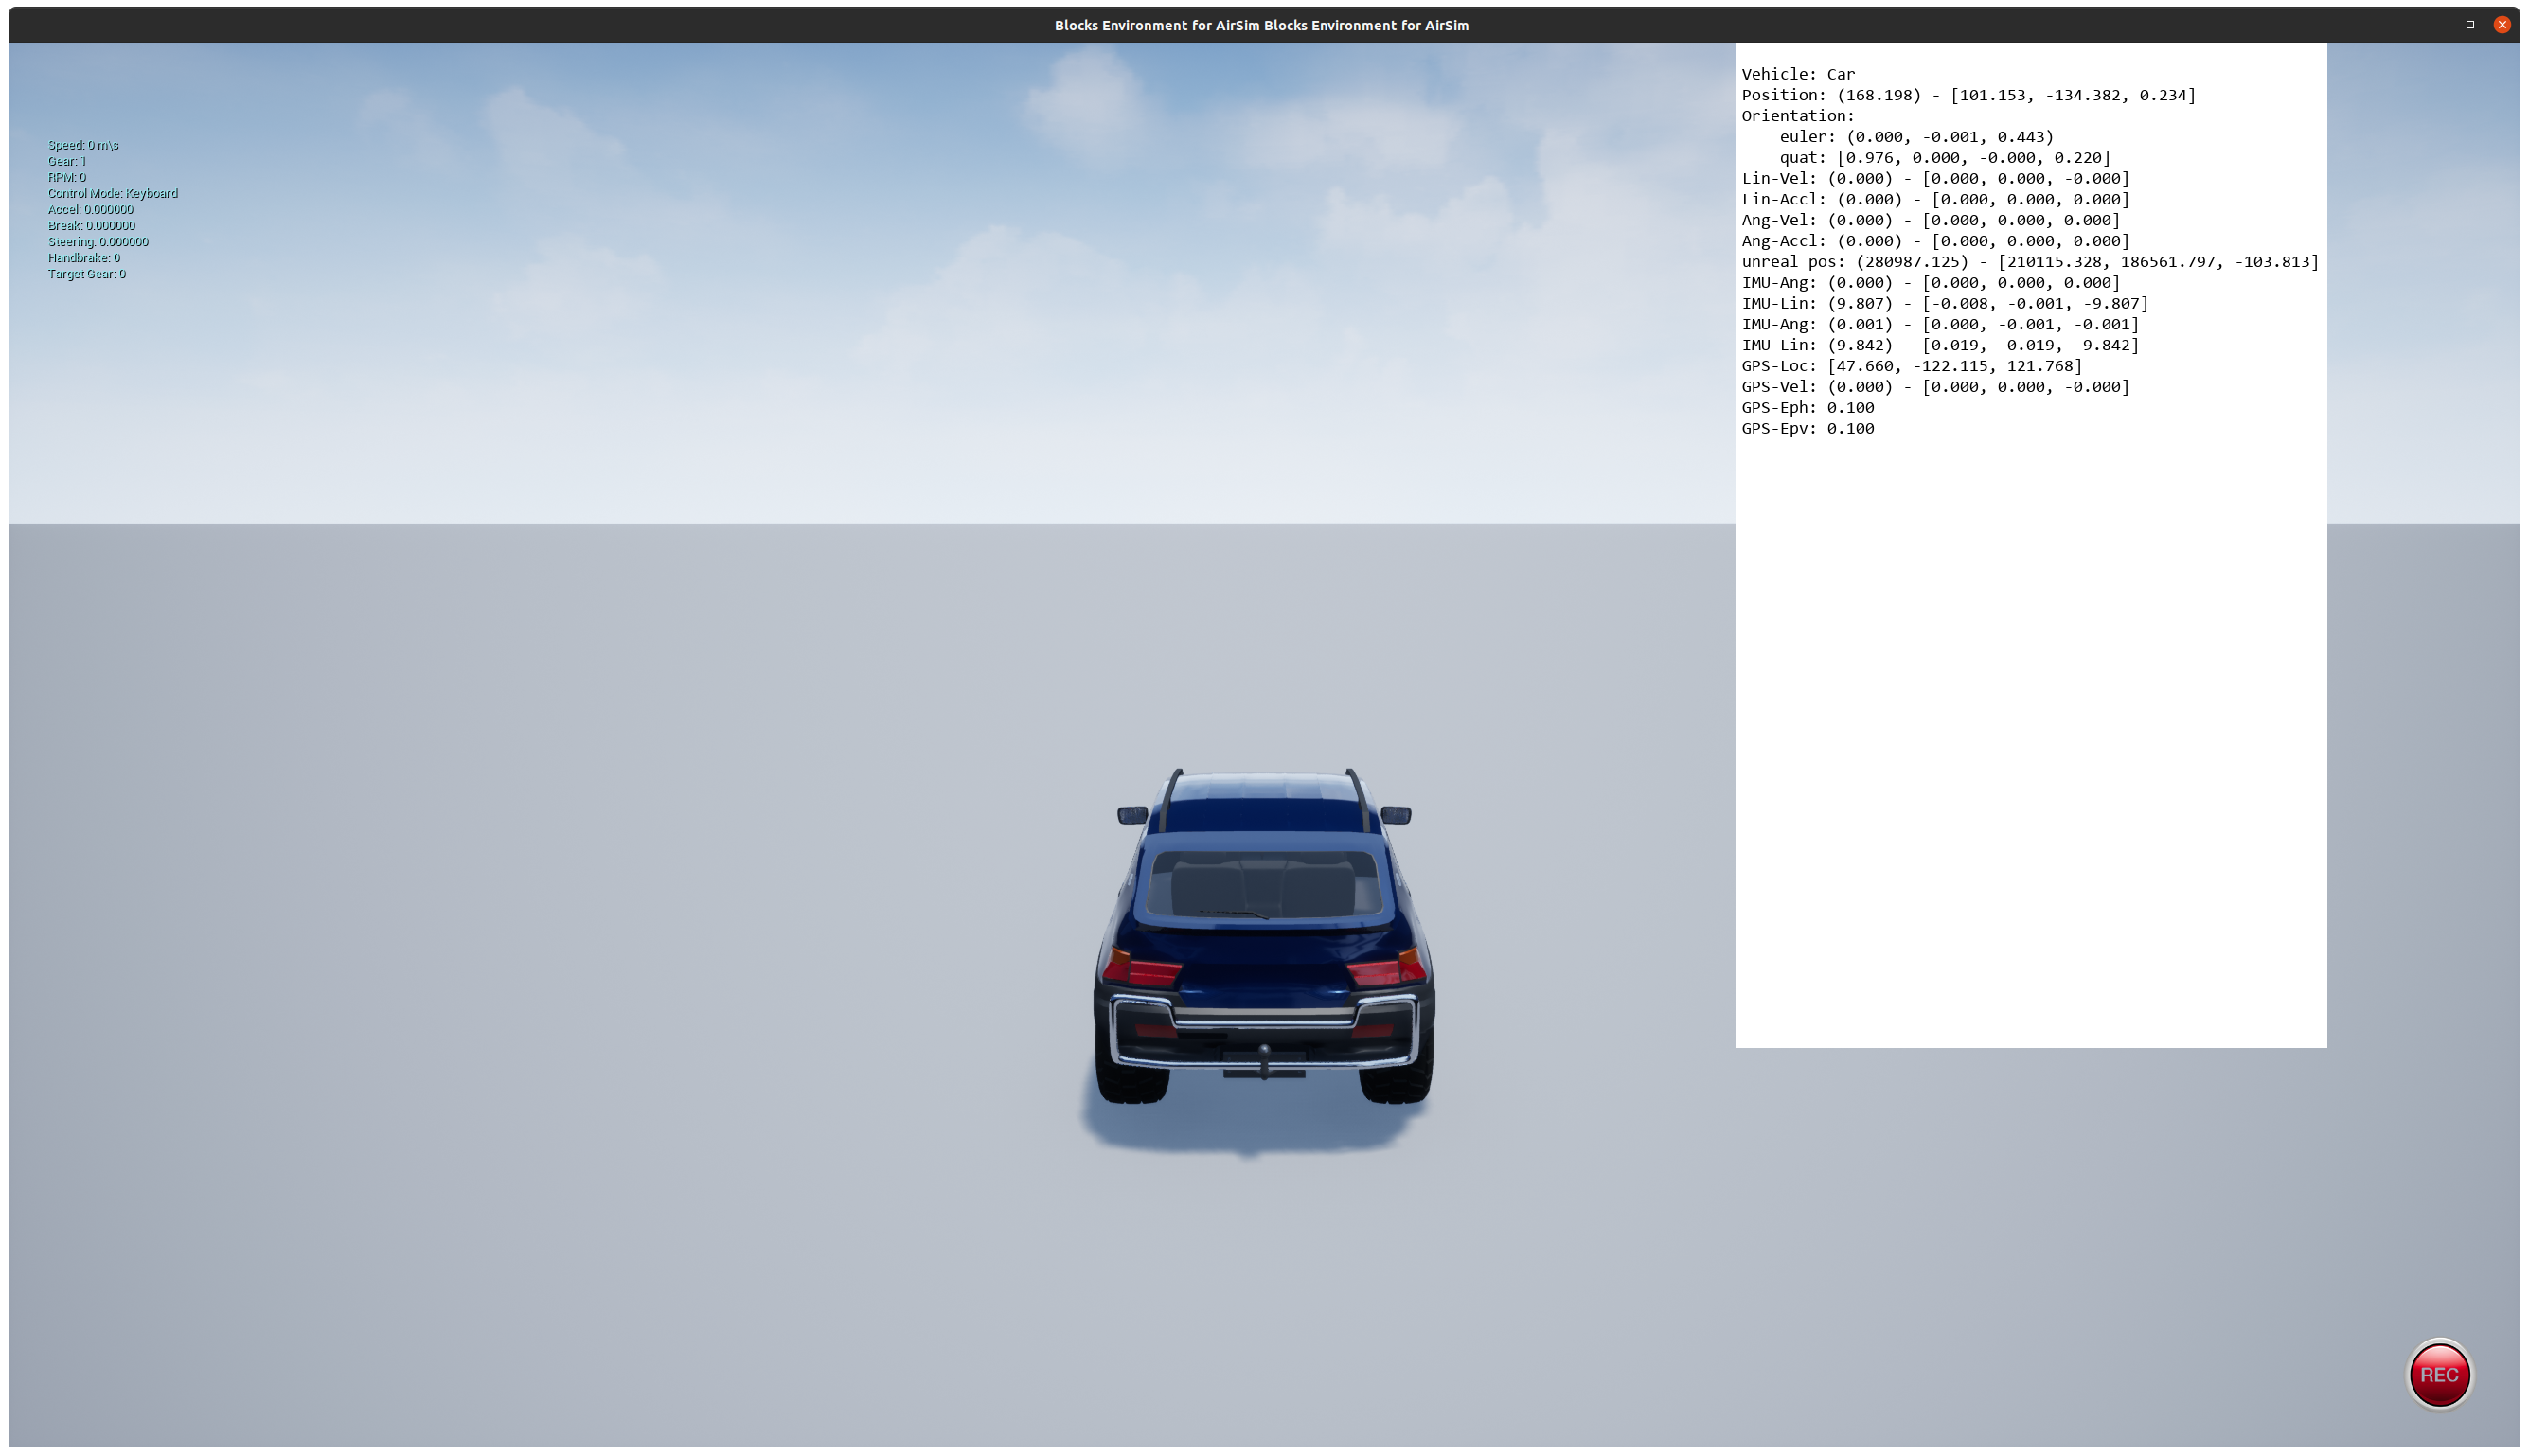Toggle Control Mode: Keyboard setting
The height and width of the screenshot is (1456, 2529).
112,193
